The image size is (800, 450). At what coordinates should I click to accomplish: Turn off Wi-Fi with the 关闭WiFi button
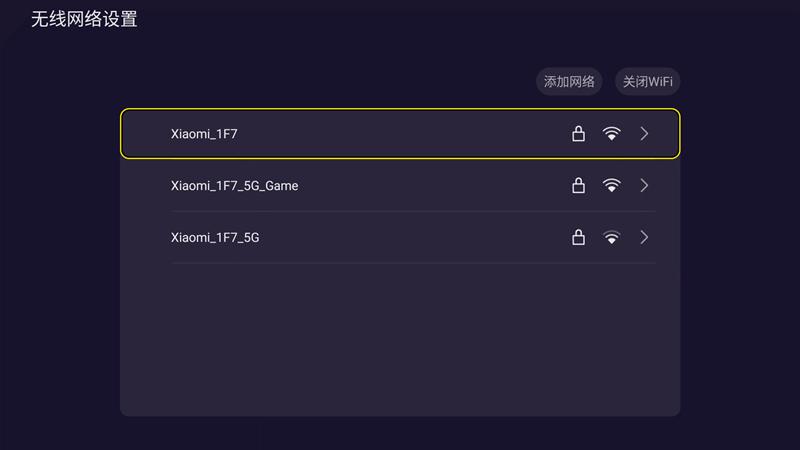tap(647, 82)
